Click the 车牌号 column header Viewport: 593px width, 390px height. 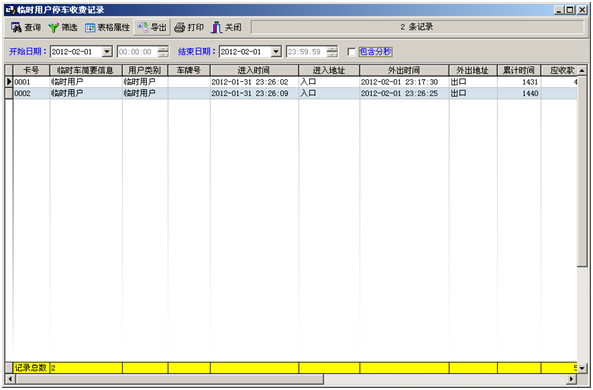point(189,70)
